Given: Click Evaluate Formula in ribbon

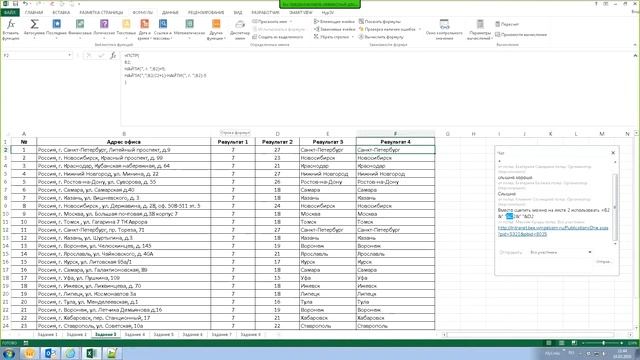Looking at the screenshot, I should [x=381, y=37].
